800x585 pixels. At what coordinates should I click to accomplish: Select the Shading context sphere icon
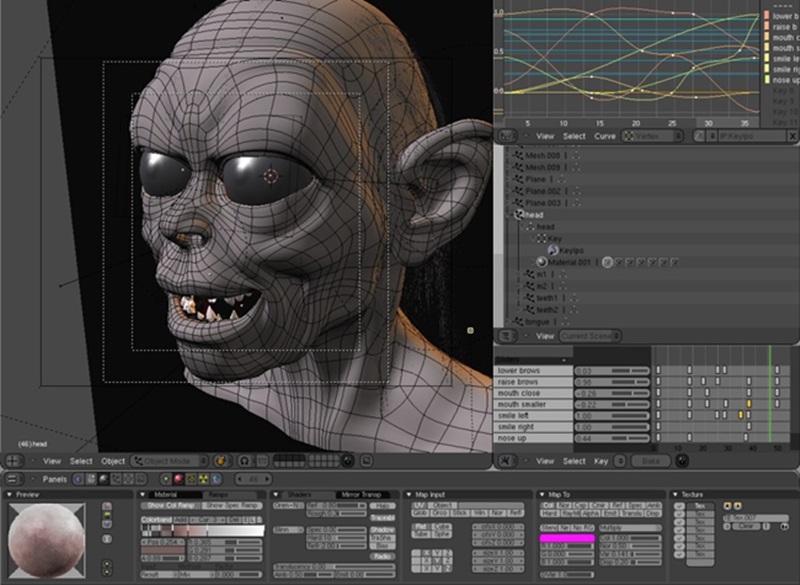(x=104, y=479)
